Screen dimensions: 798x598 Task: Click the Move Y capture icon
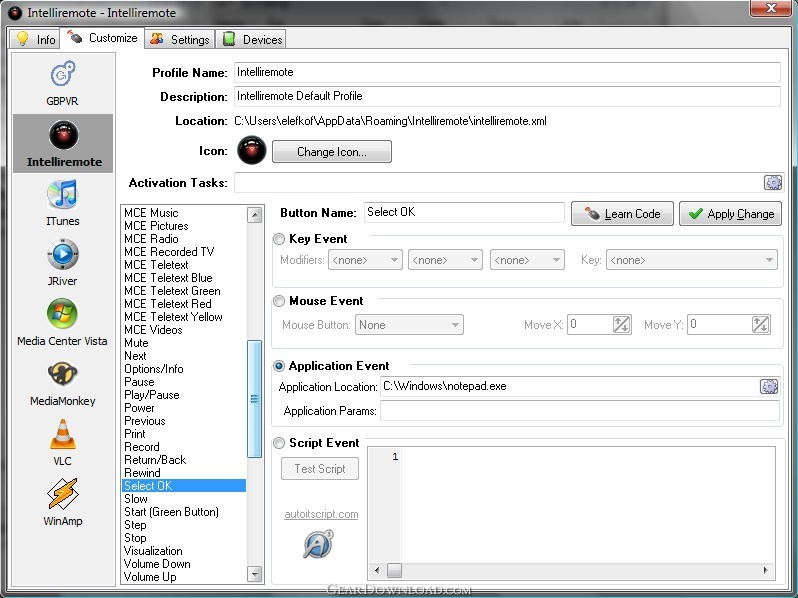pyautogui.click(x=760, y=325)
